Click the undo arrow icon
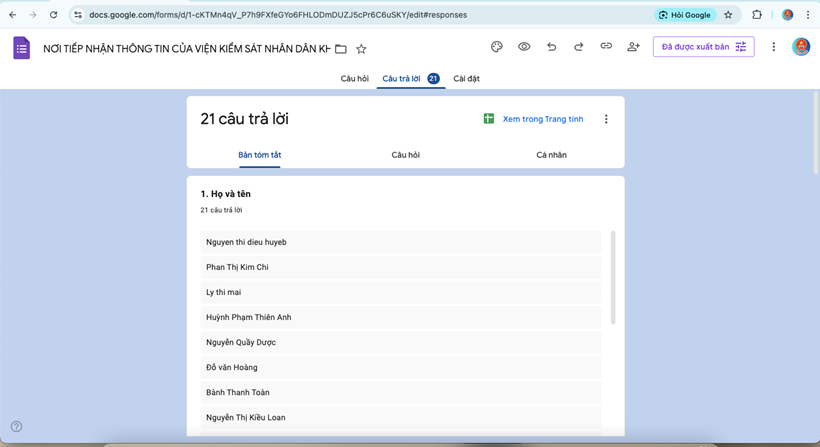The height and width of the screenshot is (447, 820). pyautogui.click(x=551, y=47)
